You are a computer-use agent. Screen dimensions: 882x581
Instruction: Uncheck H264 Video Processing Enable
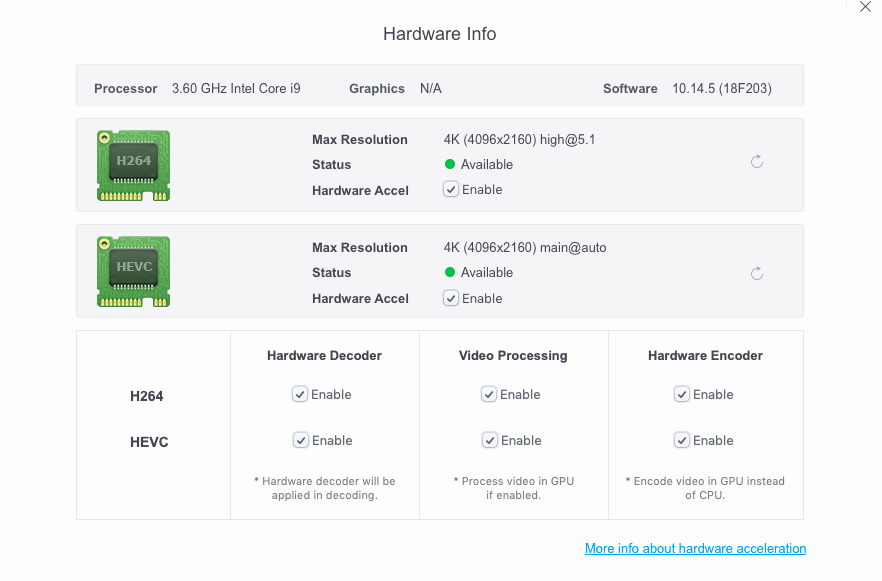point(489,394)
